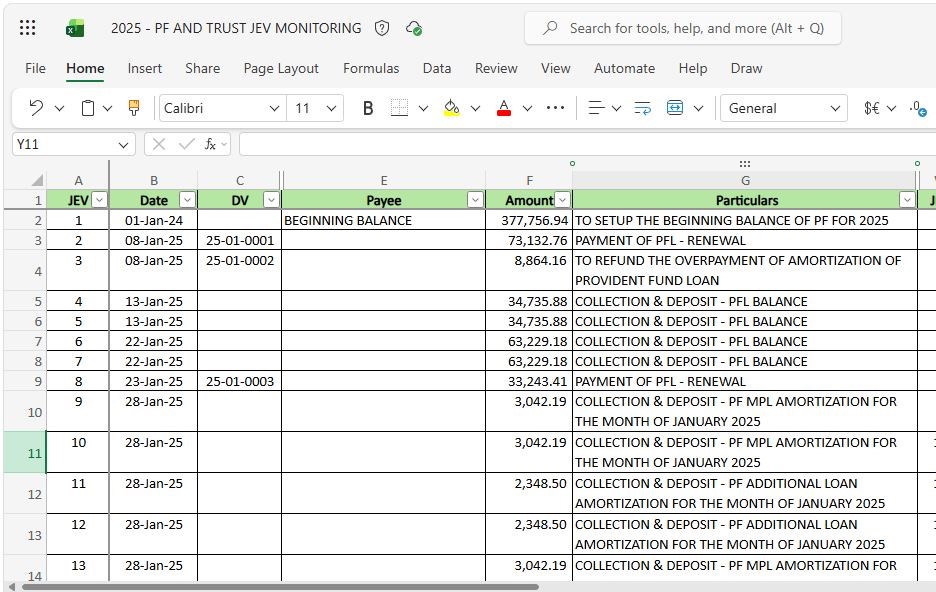The height and width of the screenshot is (592, 936).
Task: Undo the last action
Action: tap(36, 108)
